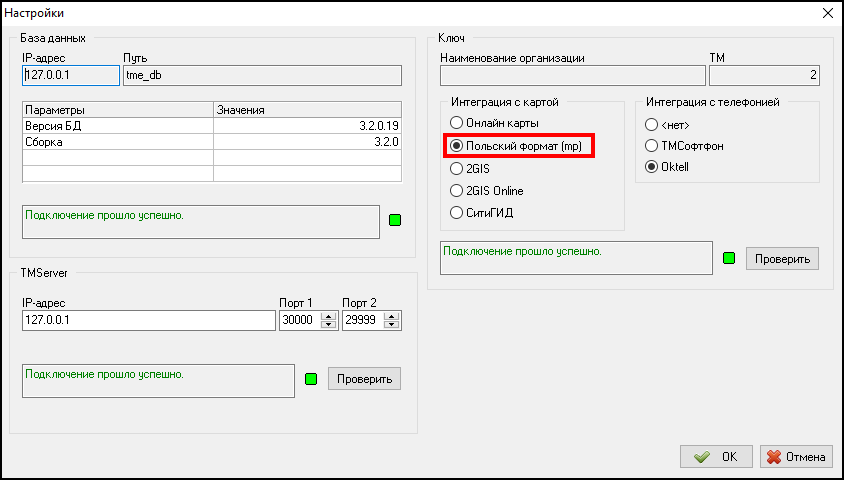This screenshot has height=480, width=844.
Task: Select СитиГИД map integration
Action: point(457,213)
